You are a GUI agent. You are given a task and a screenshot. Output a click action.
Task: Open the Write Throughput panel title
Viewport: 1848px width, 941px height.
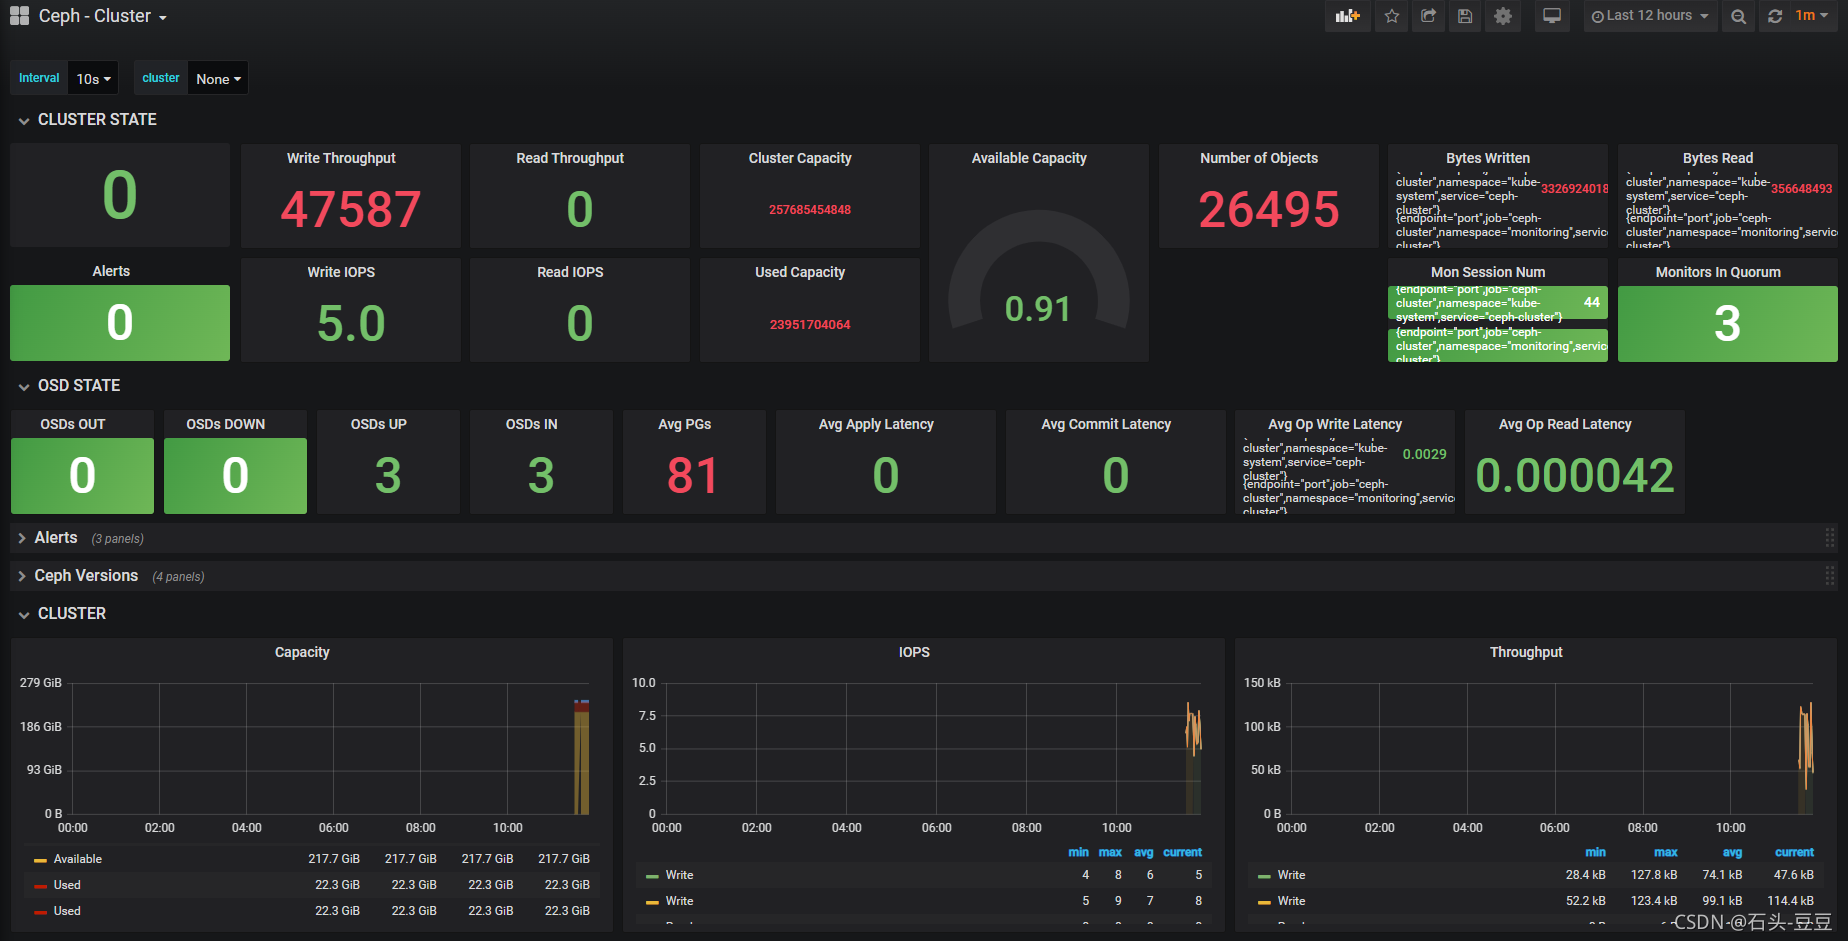[341, 158]
